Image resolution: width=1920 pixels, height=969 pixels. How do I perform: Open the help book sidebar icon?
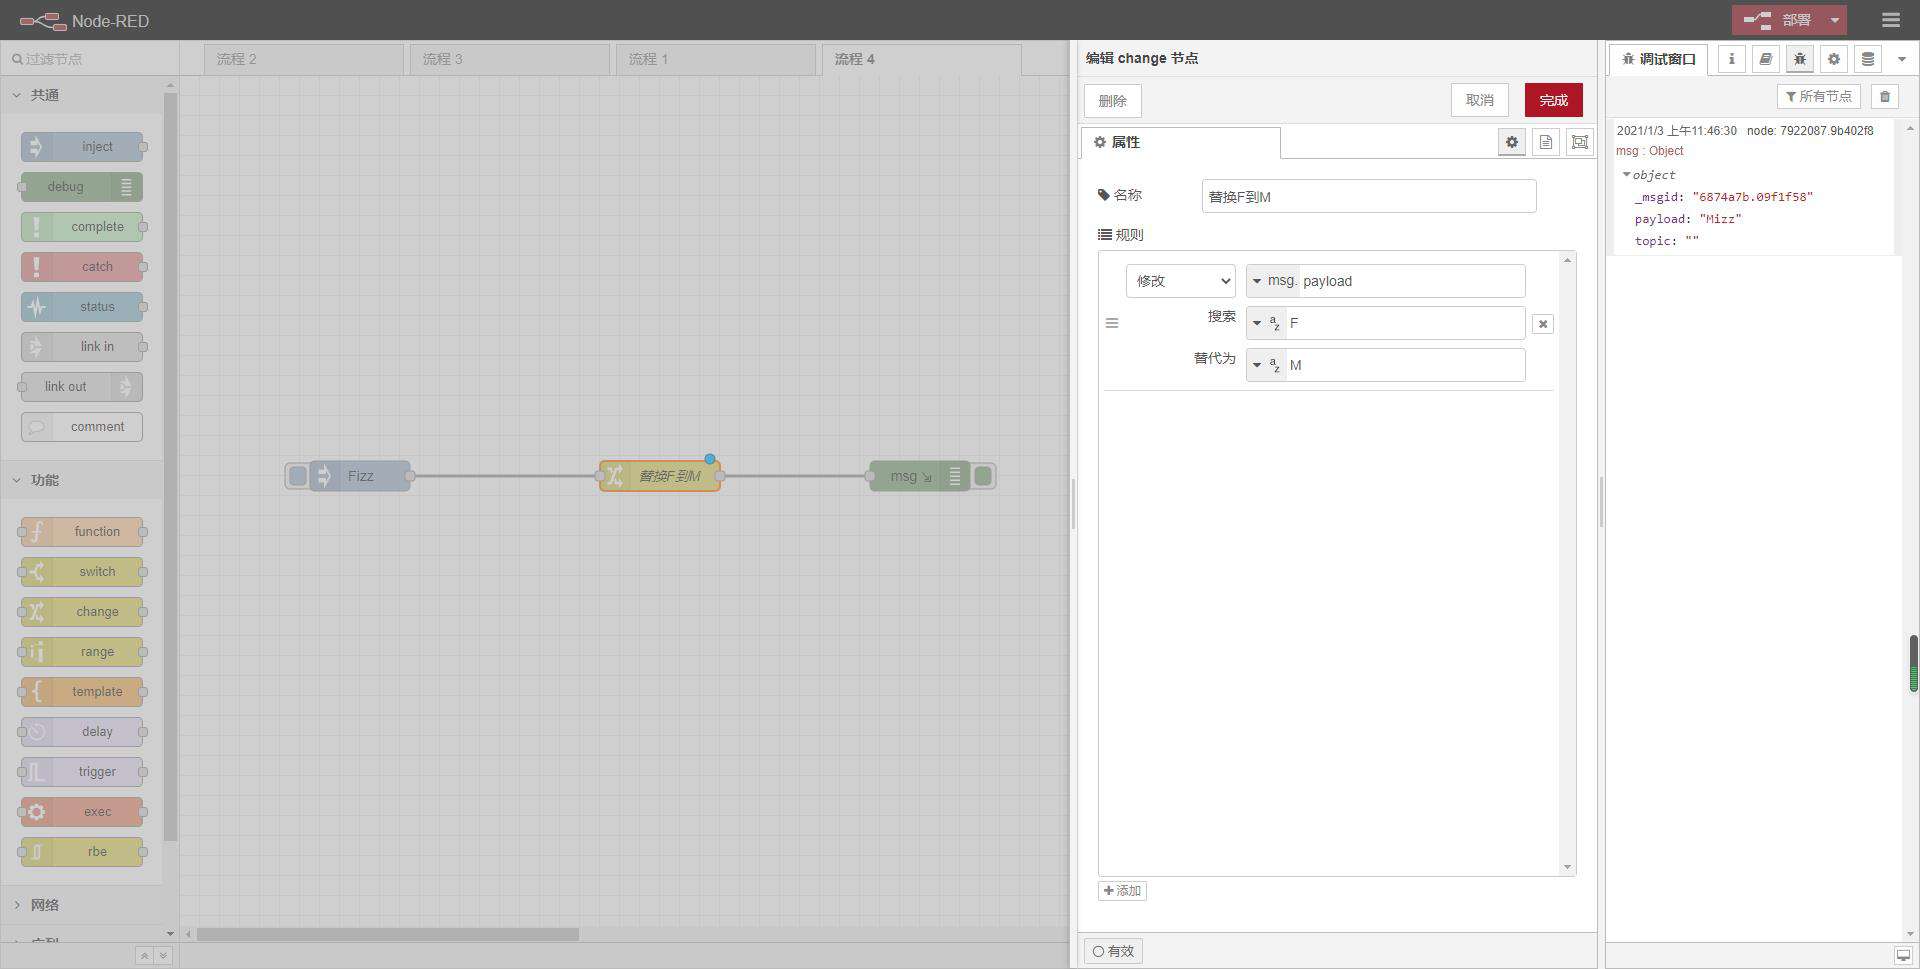(1765, 59)
